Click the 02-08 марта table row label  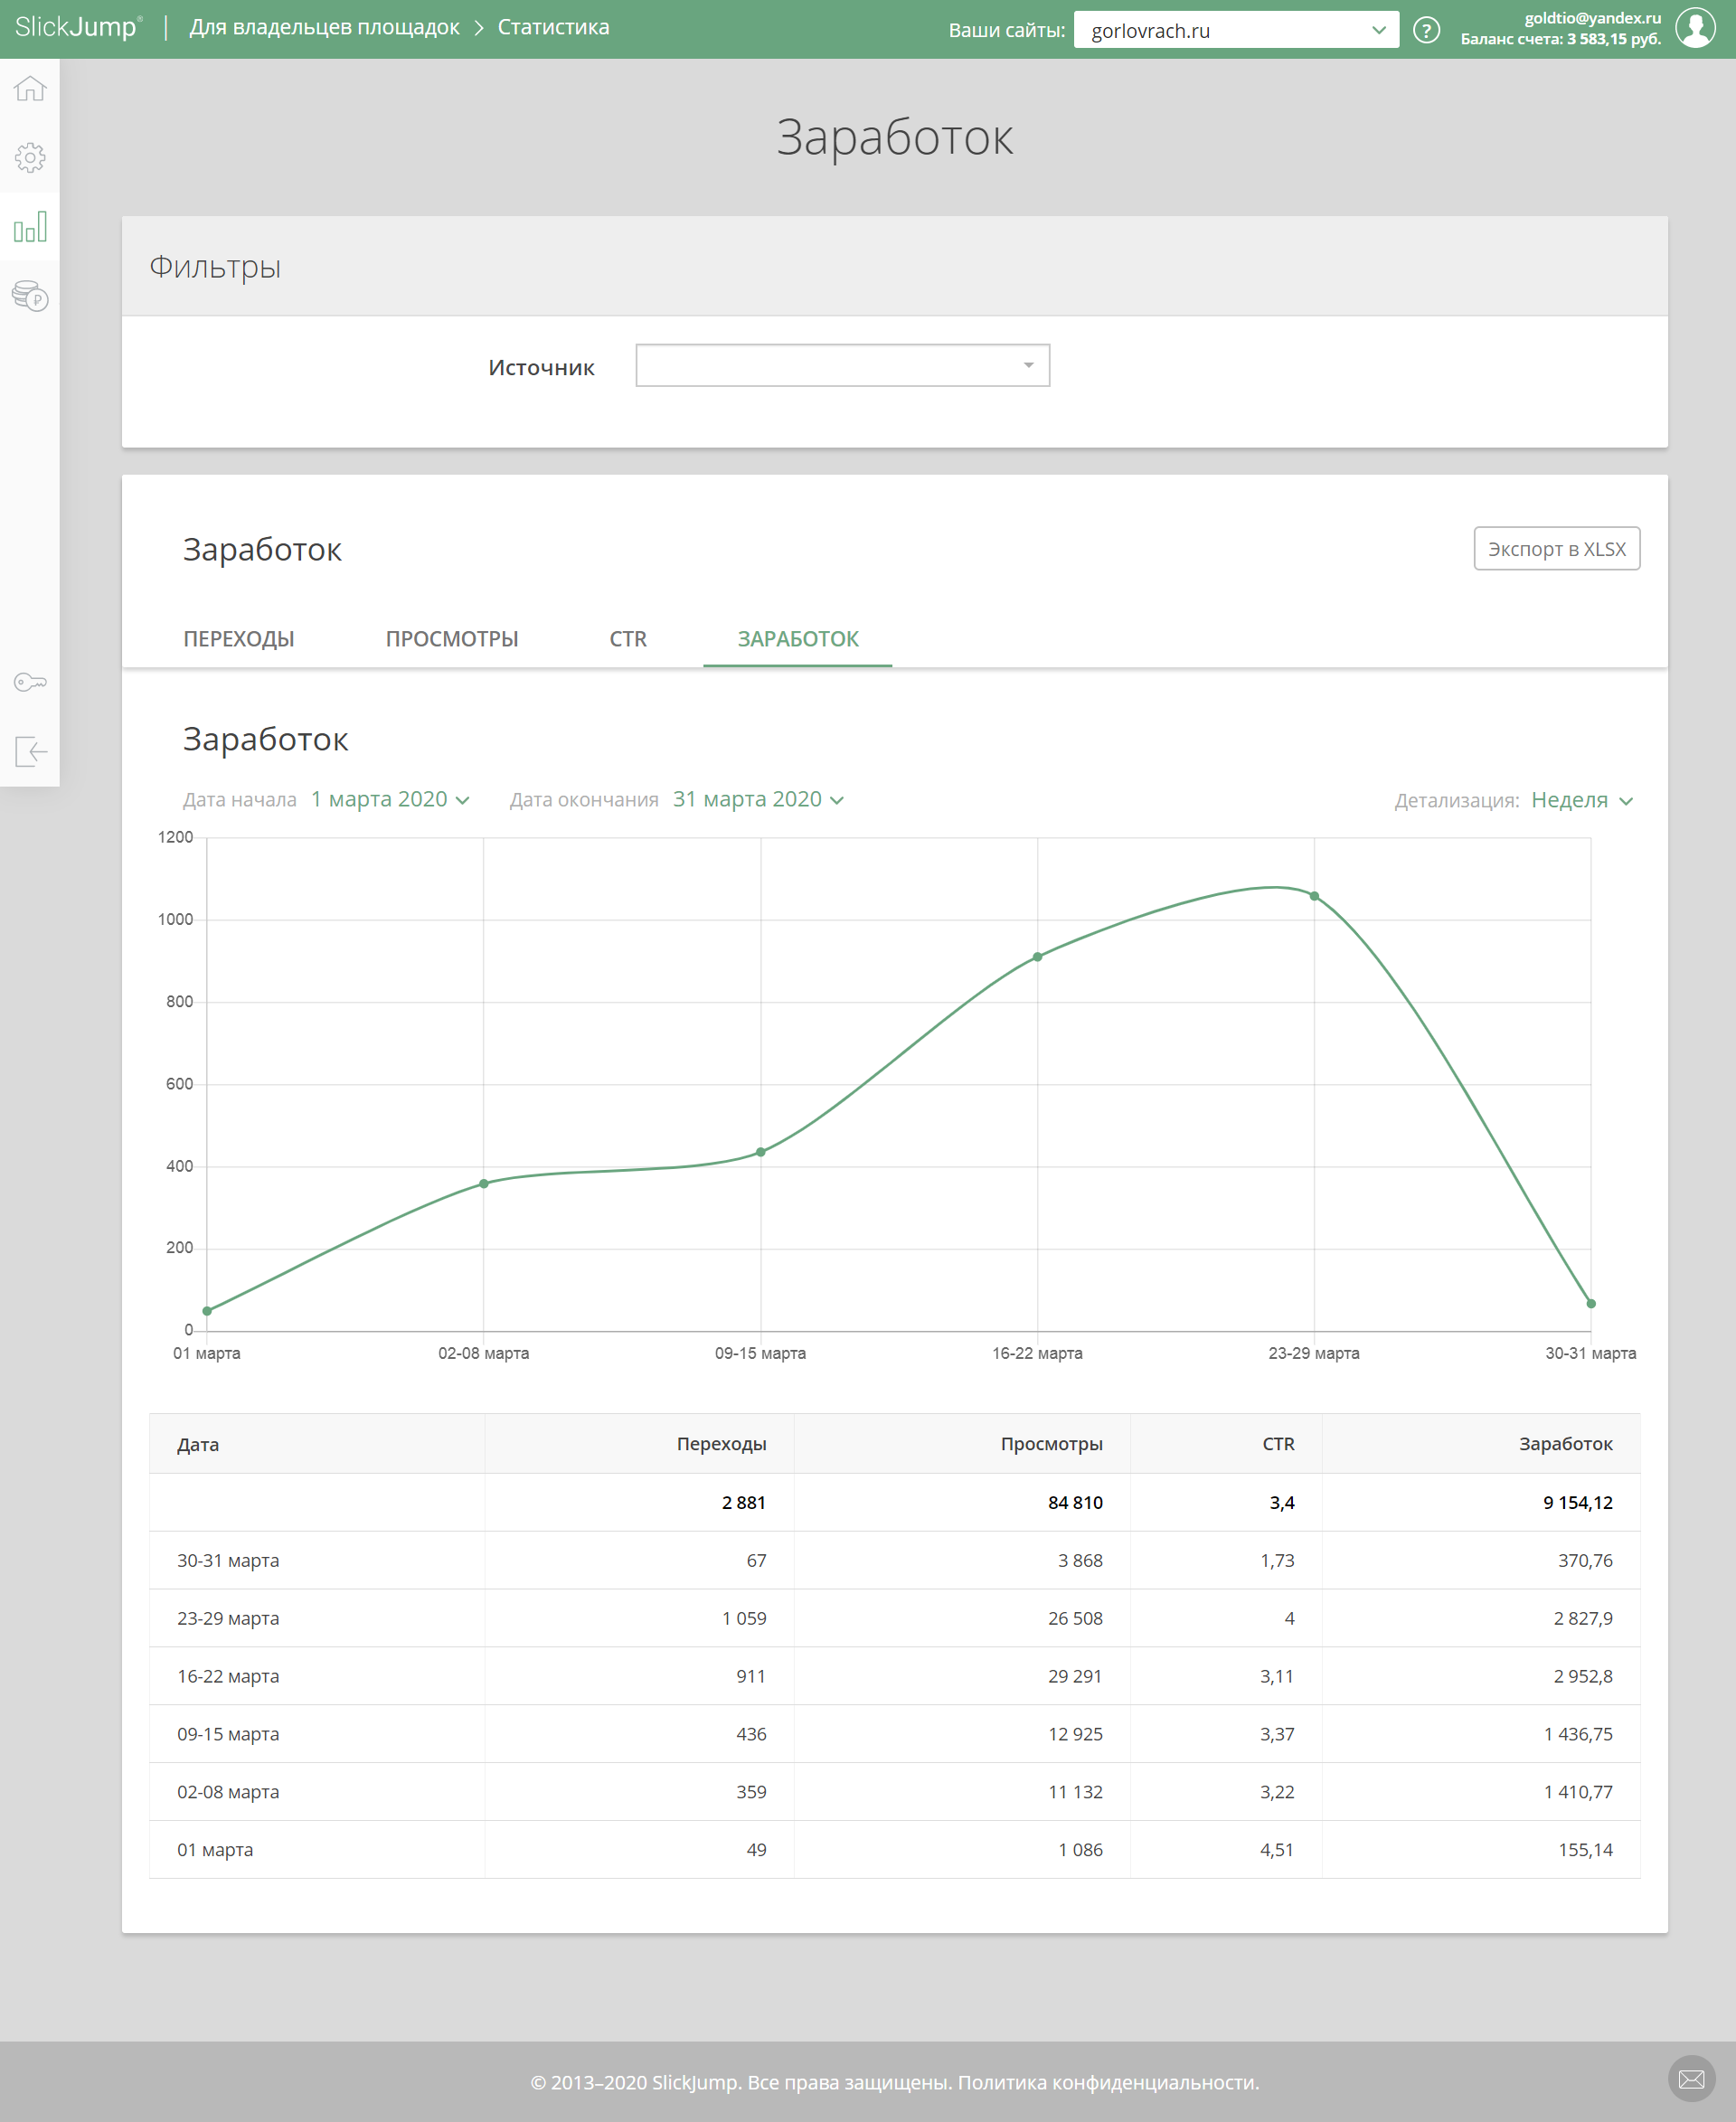[228, 1792]
